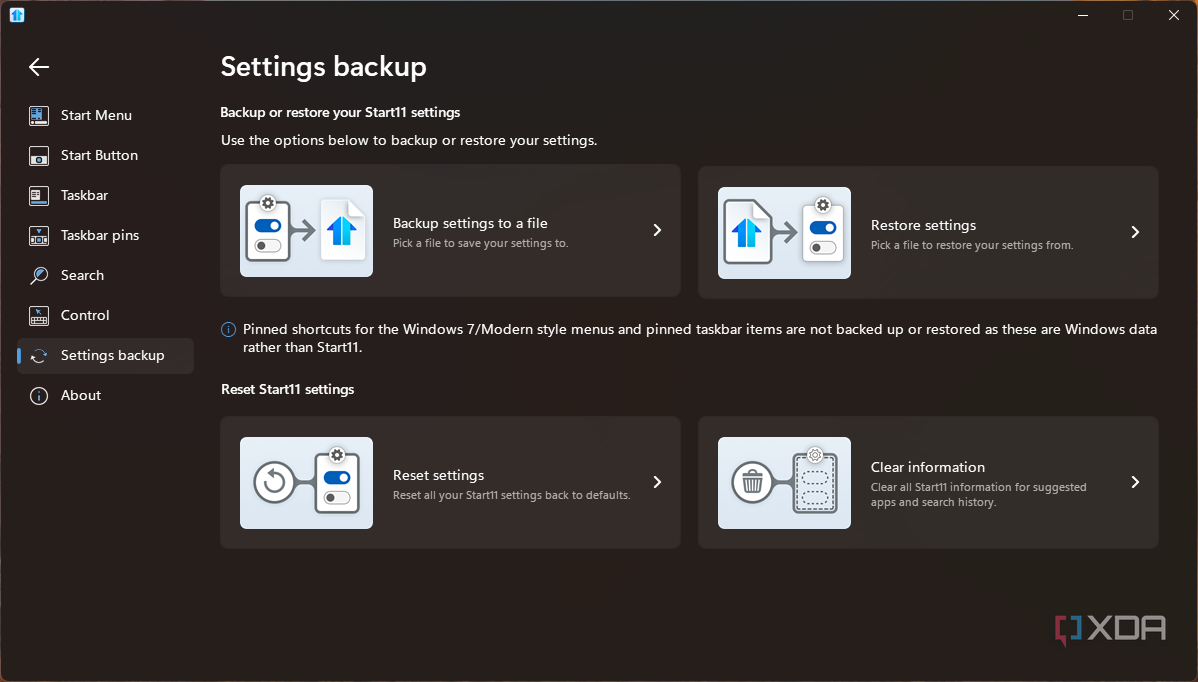
Task: Expand the Clear information chevron
Action: [x=1135, y=482]
